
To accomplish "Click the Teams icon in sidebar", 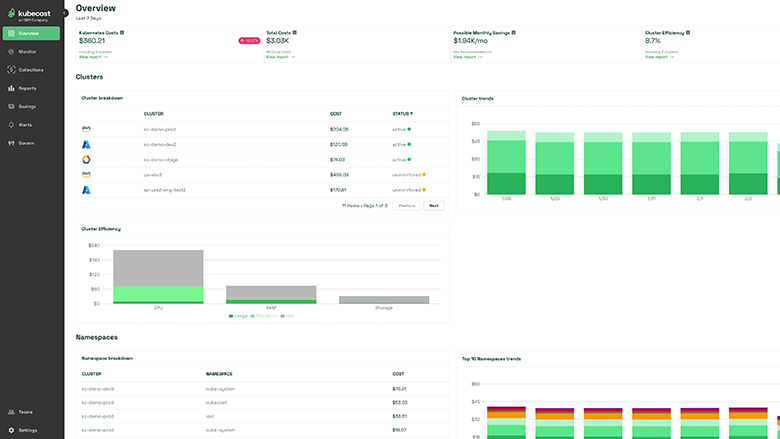I will [x=11, y=412].
